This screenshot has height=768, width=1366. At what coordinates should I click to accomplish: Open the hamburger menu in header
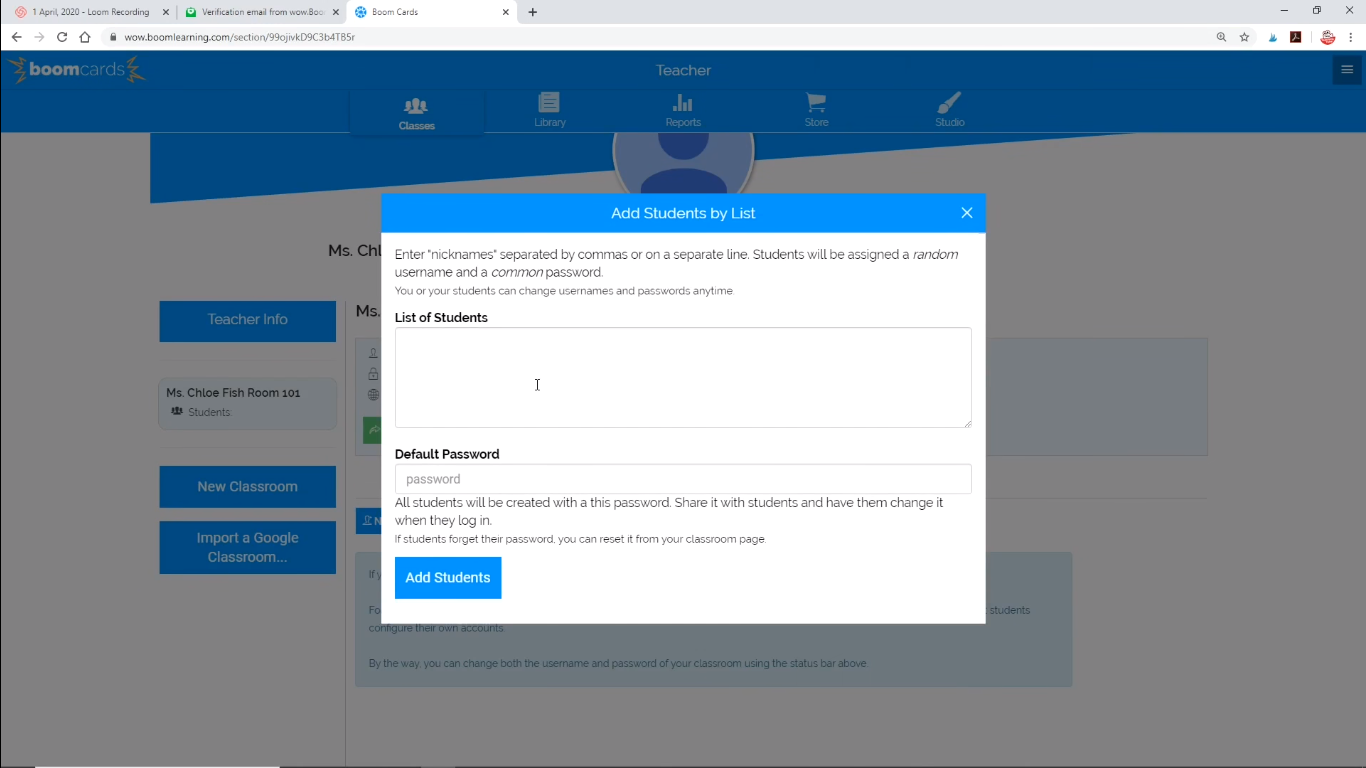pos(1347,70)
